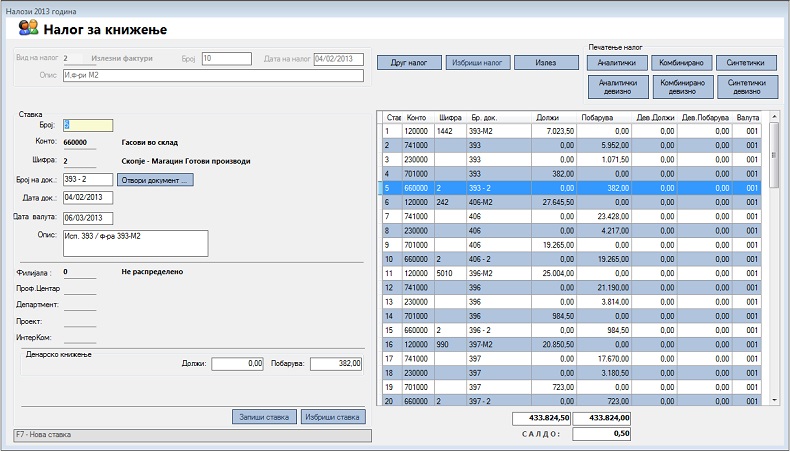Viewport: 790px width, 452px height.
Task: Select row 8 with amount 4.217,00
Action: pyautogui.click(x=571, y=231)
